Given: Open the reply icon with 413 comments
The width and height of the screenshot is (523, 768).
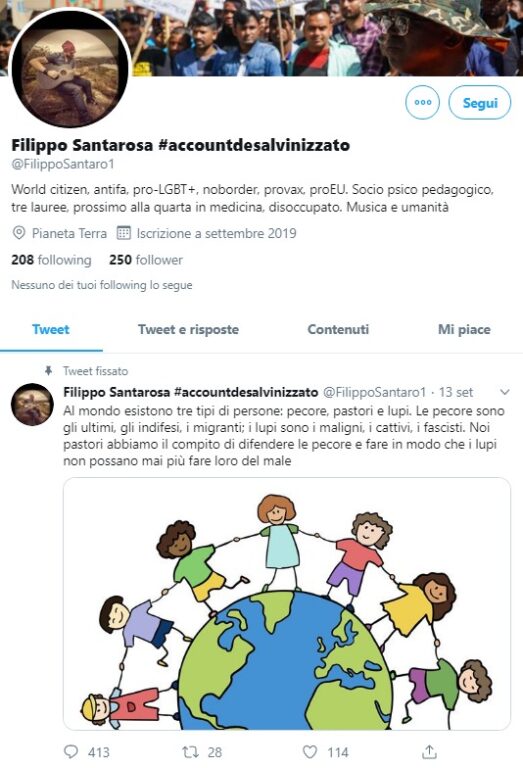Looking at the screenshot, I should click(x=71, y=751).
